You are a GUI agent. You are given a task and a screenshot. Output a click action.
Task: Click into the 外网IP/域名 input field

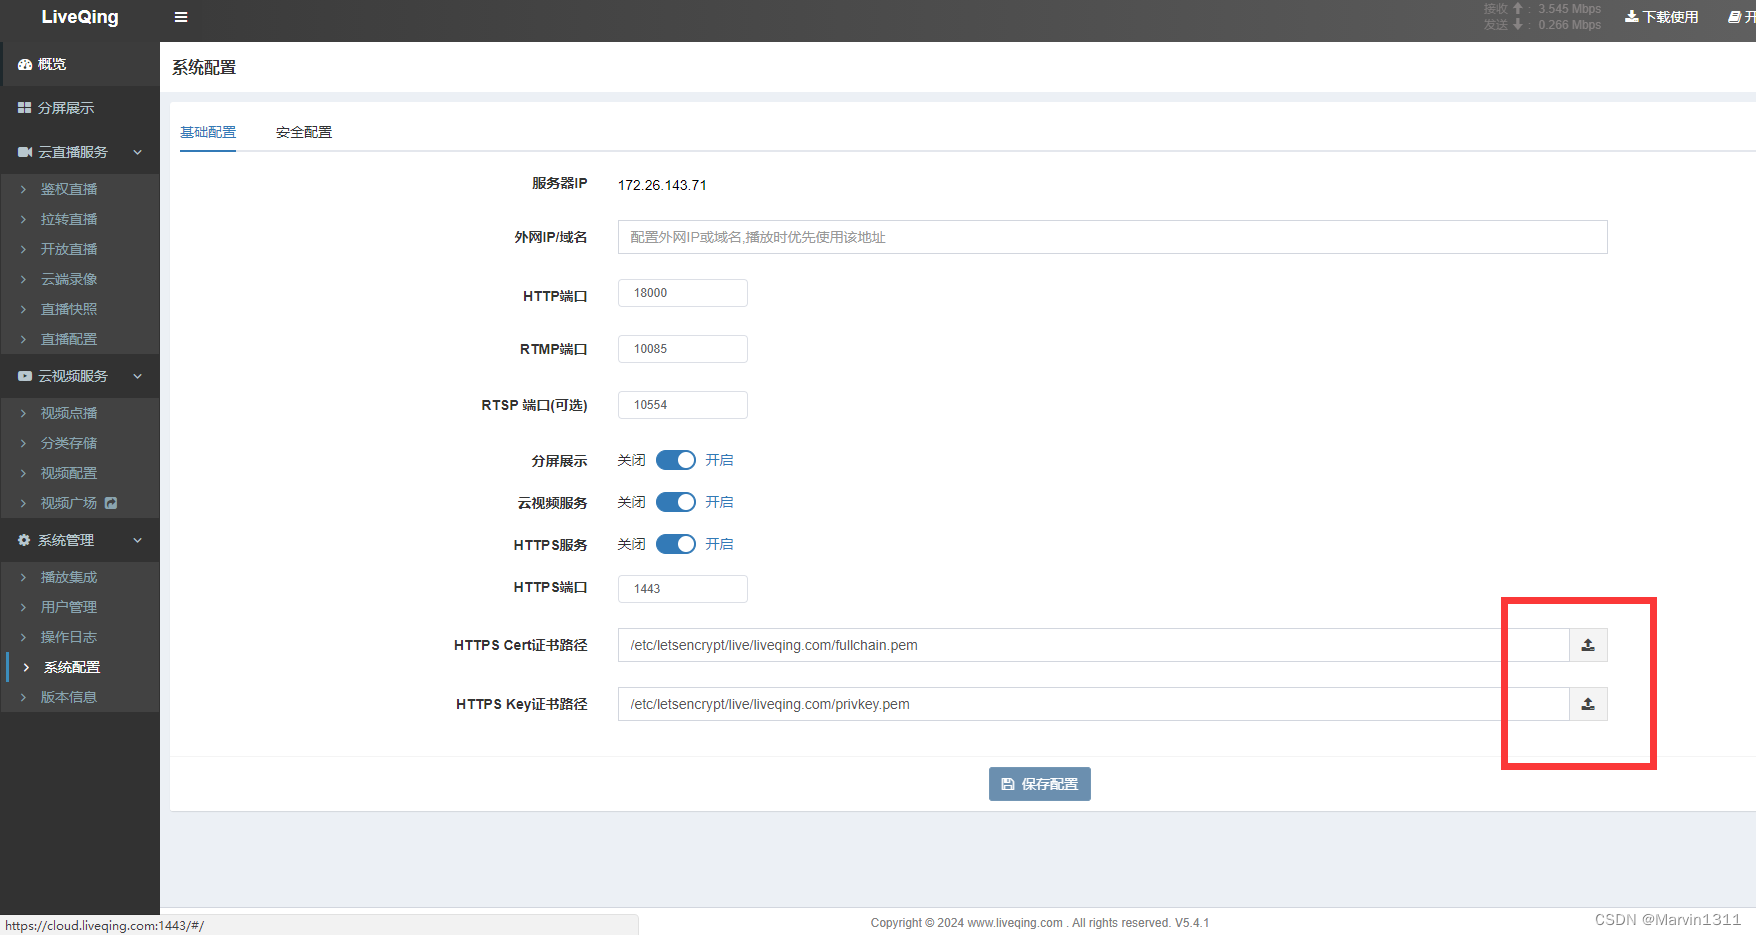(1113, 237)
